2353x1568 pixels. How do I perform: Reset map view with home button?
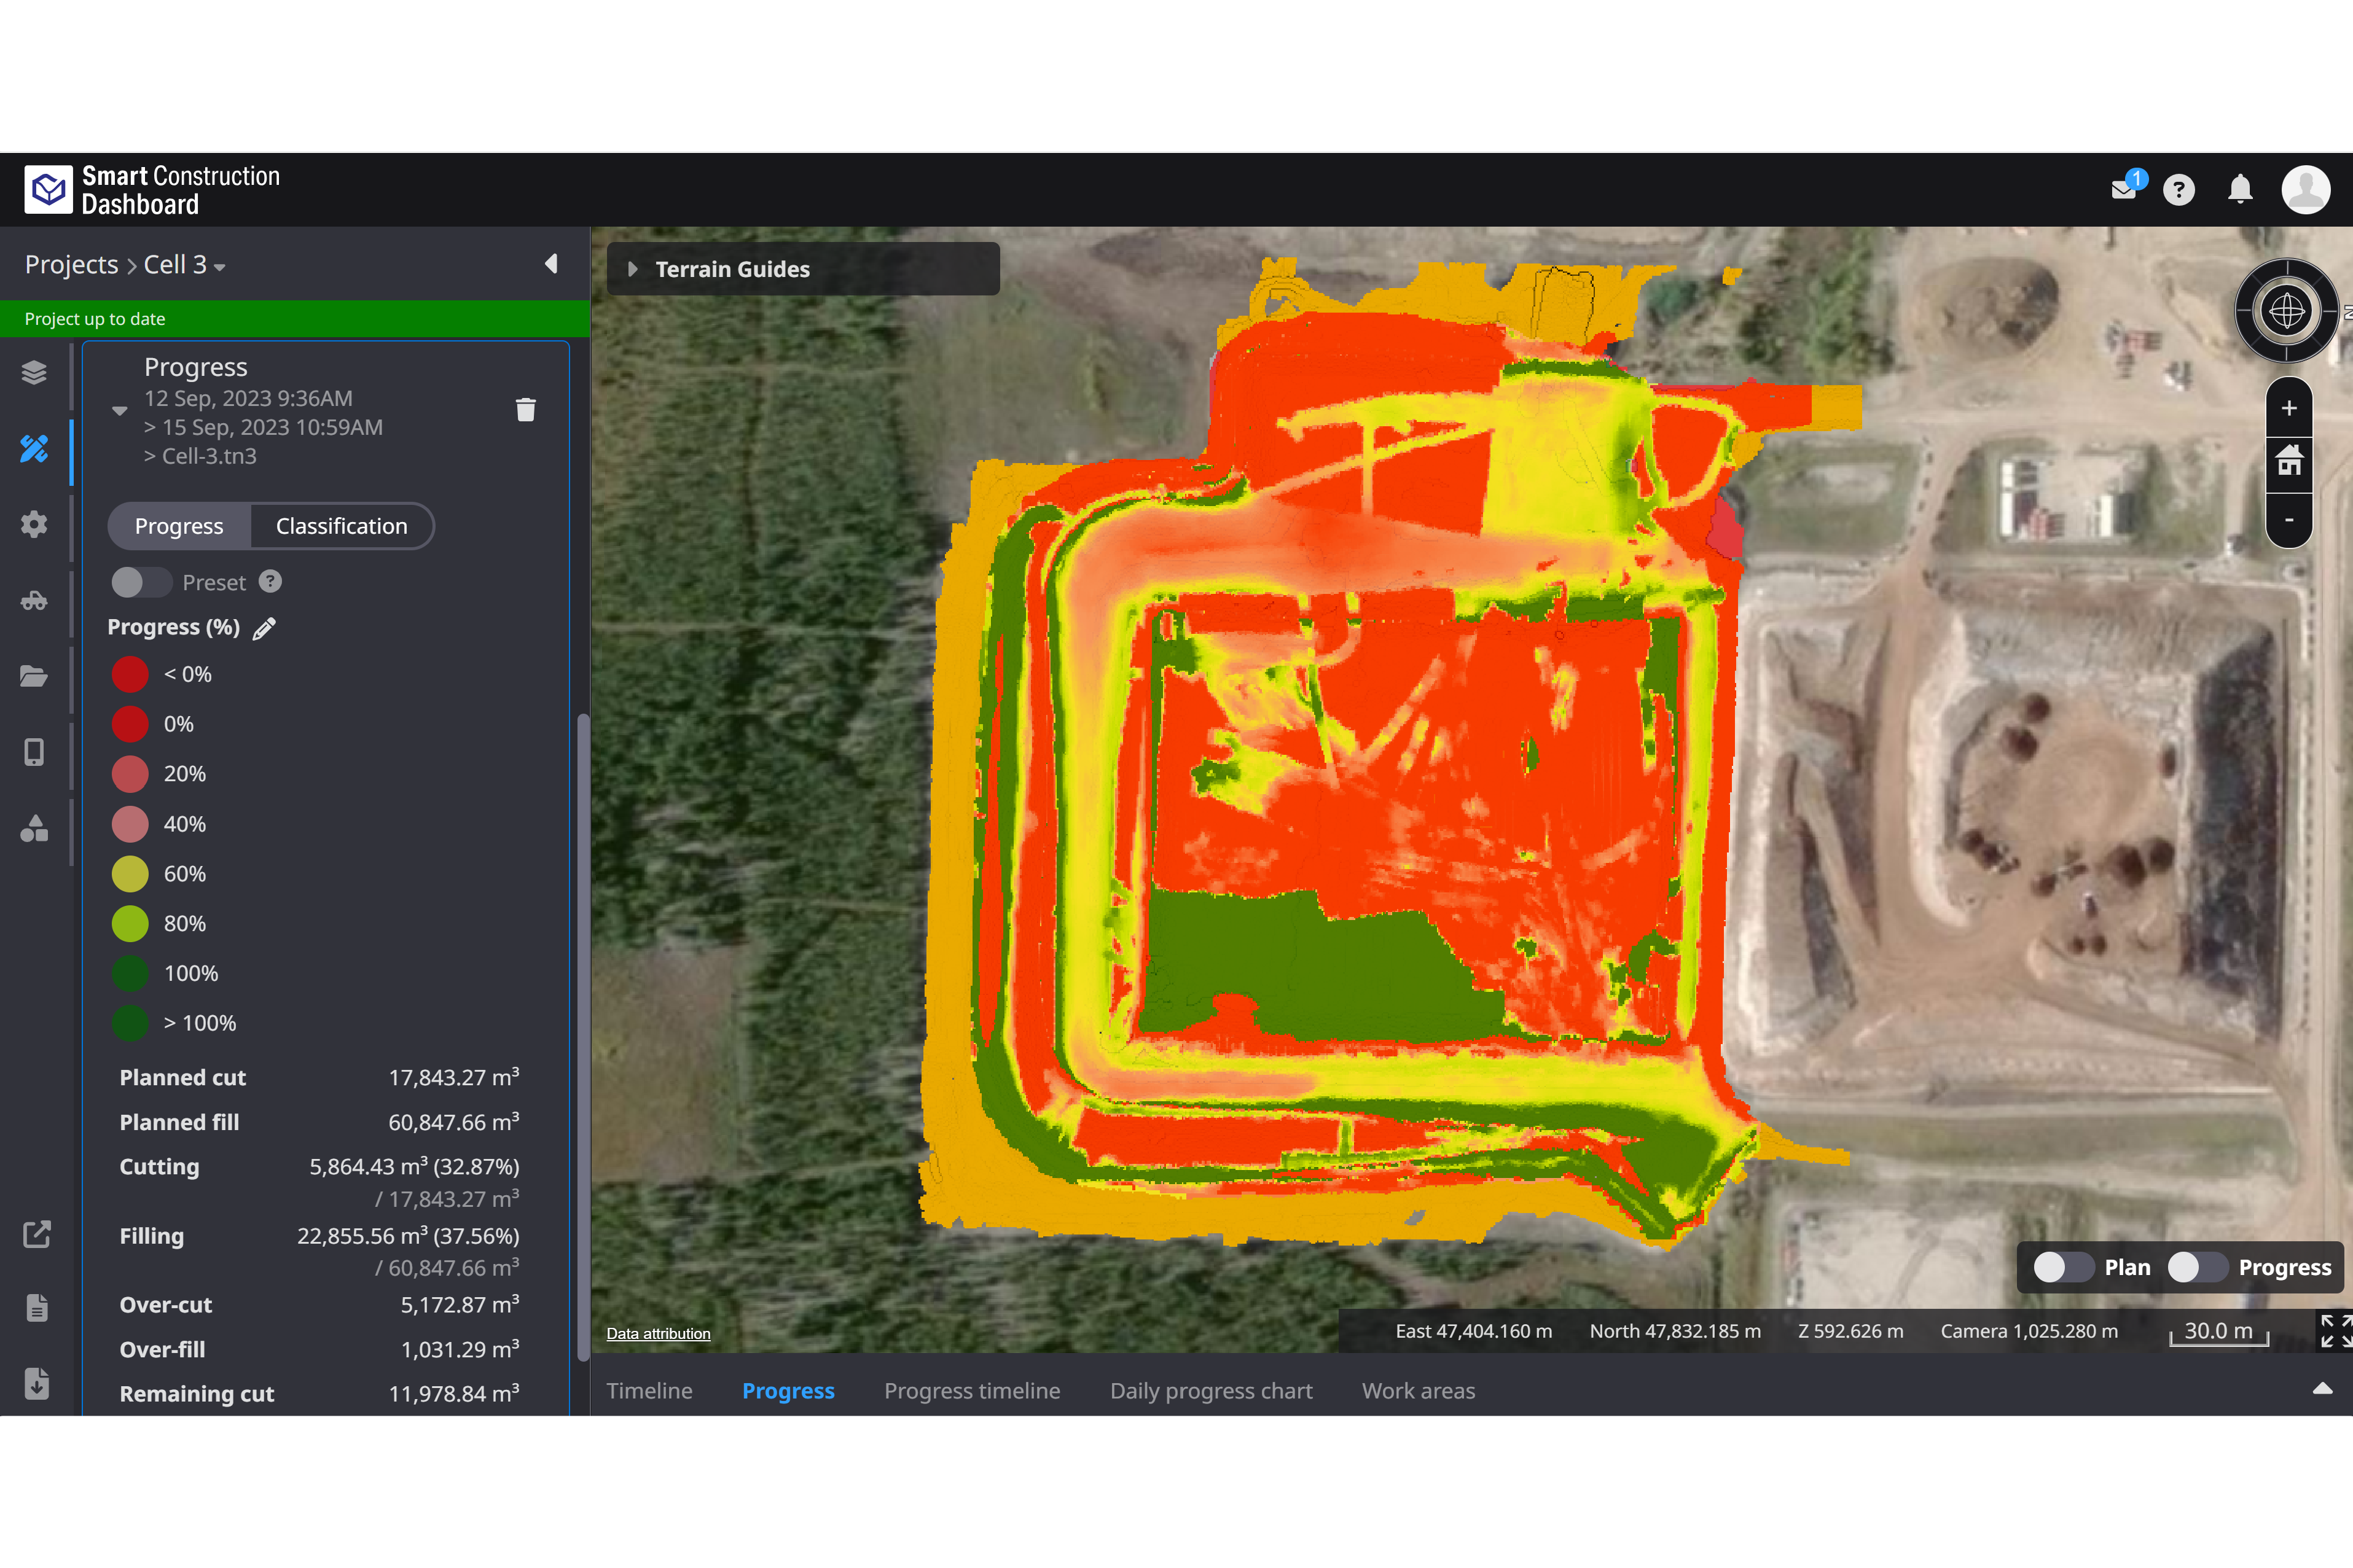(2289, 462)
